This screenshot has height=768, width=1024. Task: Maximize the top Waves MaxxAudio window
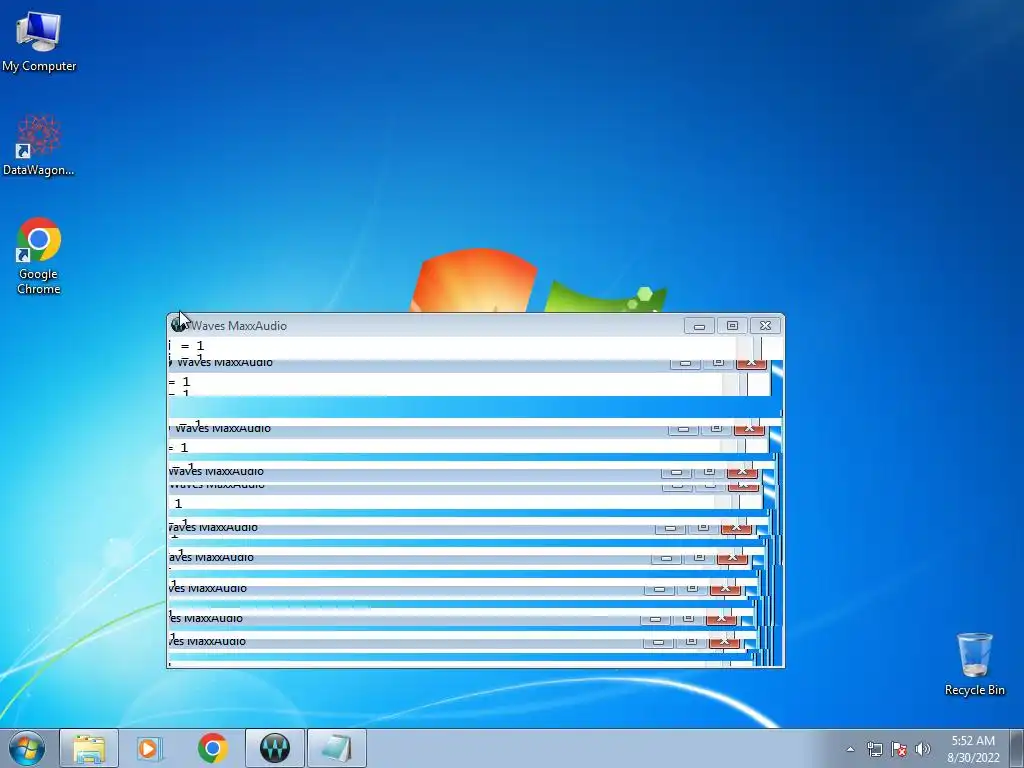pos(732,325)
